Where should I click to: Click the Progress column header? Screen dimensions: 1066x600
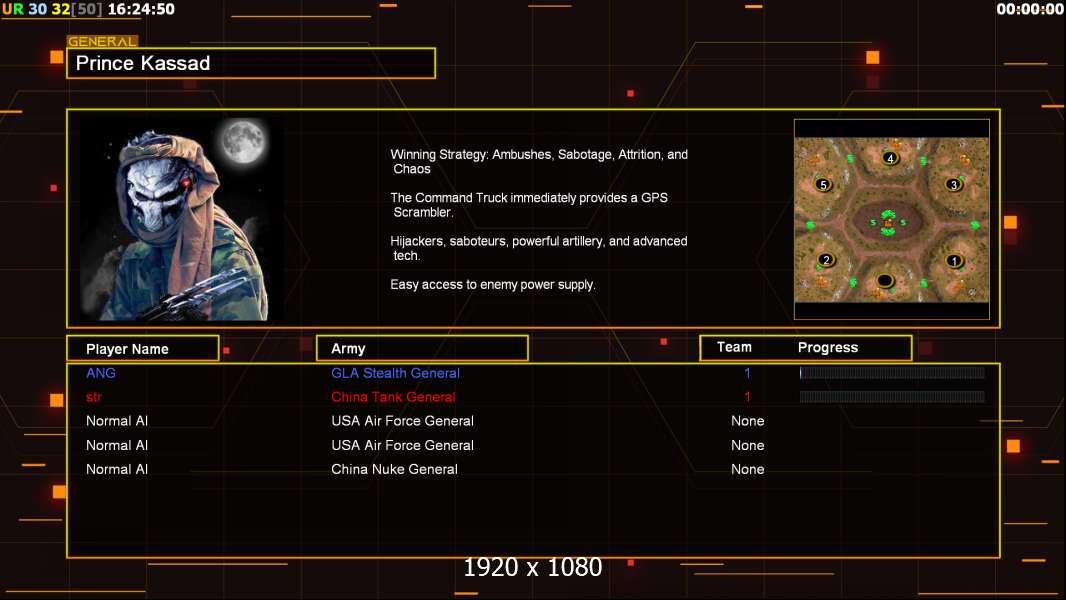(x=827, y=347)
